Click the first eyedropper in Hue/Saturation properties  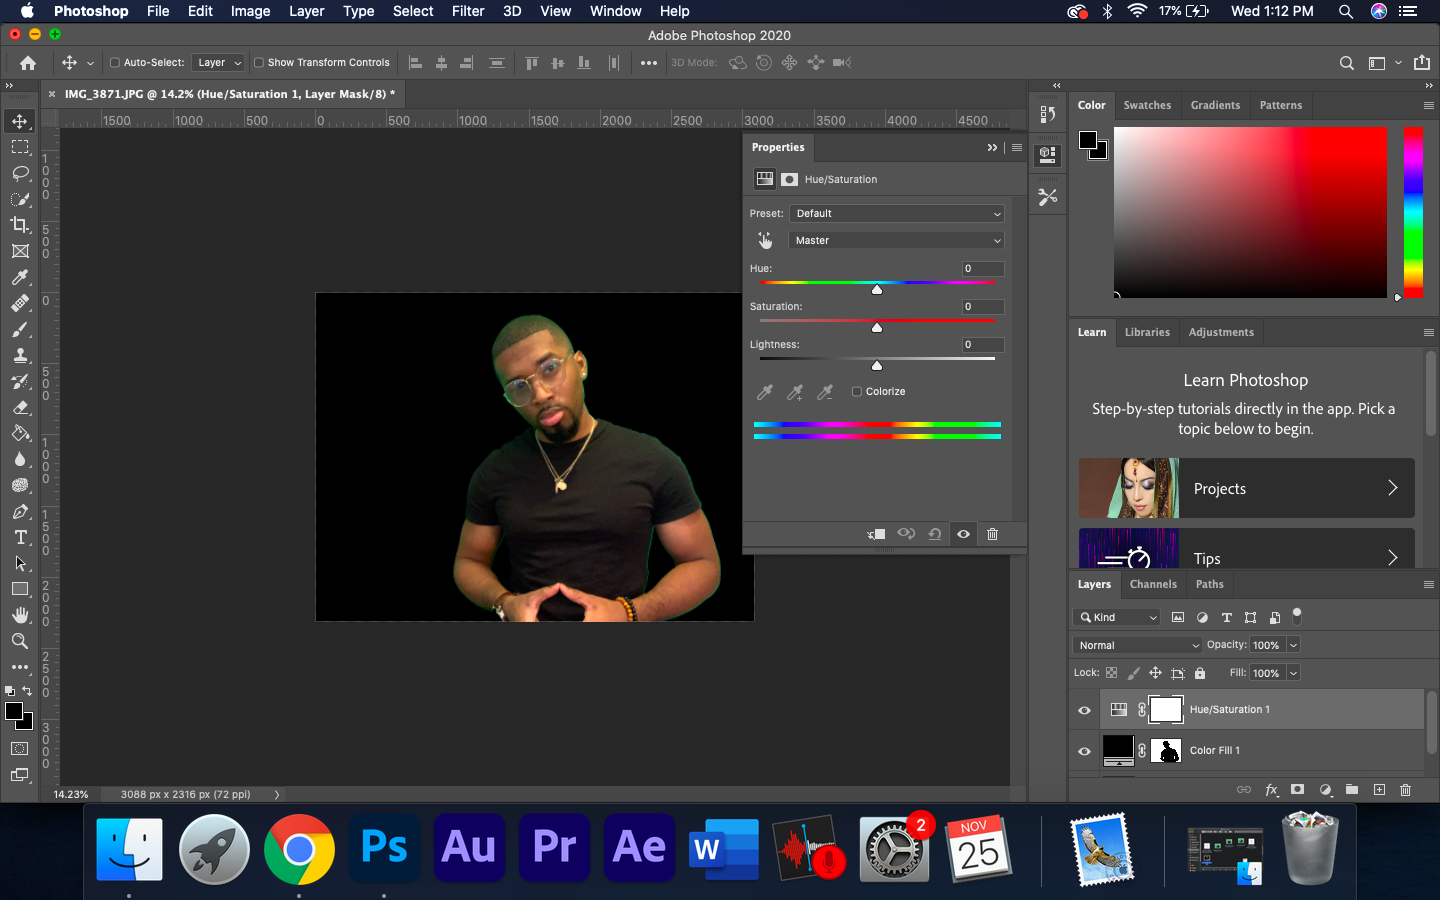coord(765,392)
